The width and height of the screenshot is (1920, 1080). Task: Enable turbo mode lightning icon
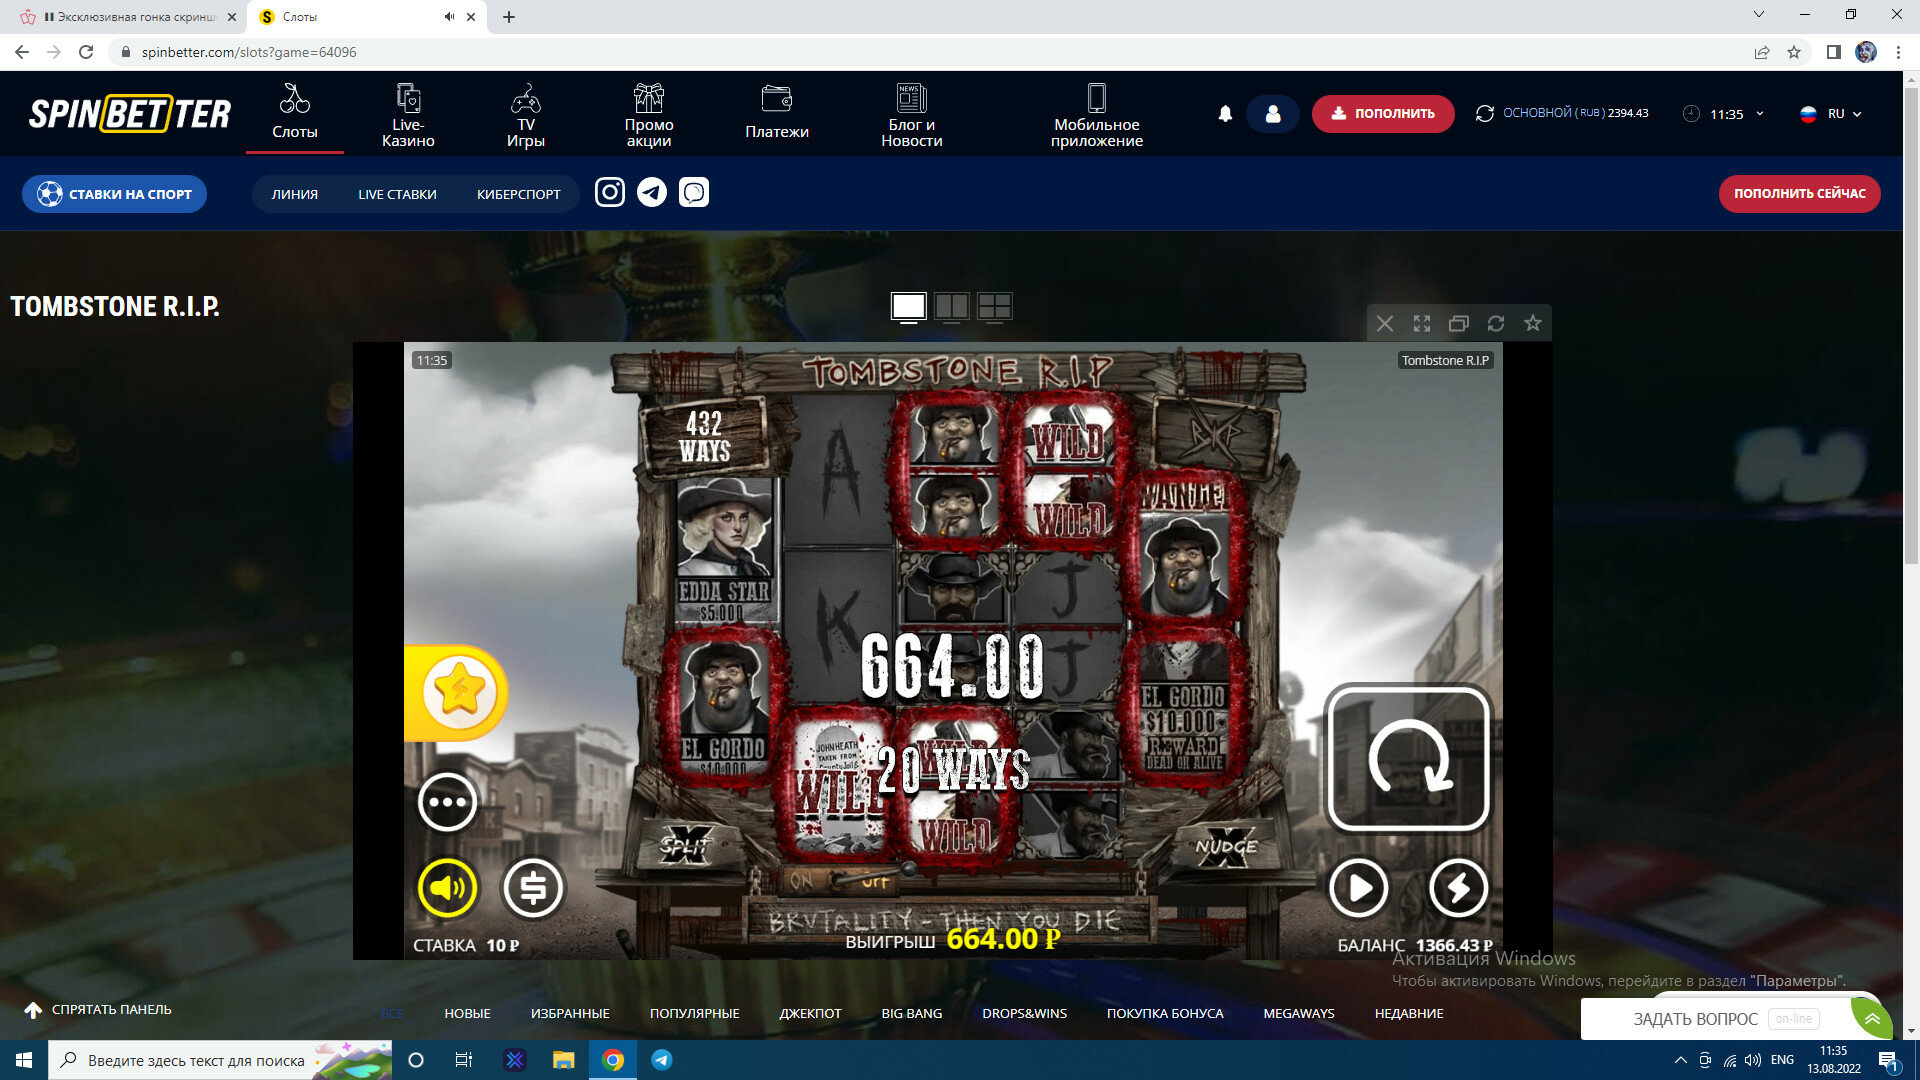(x=1458, y=887)
